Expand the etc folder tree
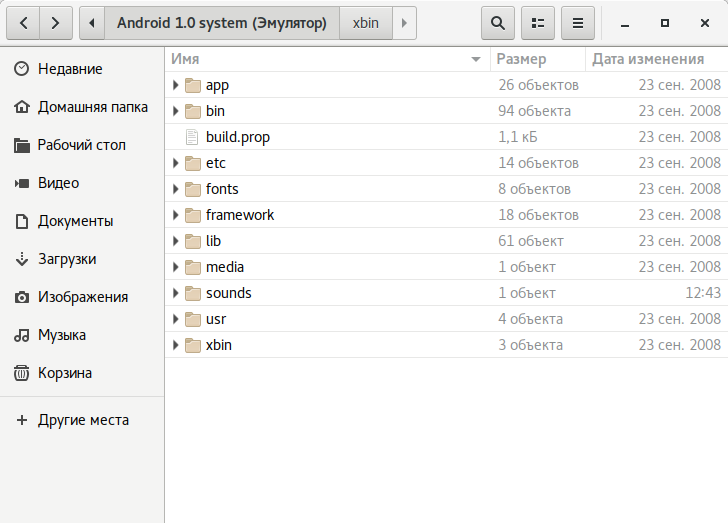The image size is (728, 523). (x=176, y=163)
